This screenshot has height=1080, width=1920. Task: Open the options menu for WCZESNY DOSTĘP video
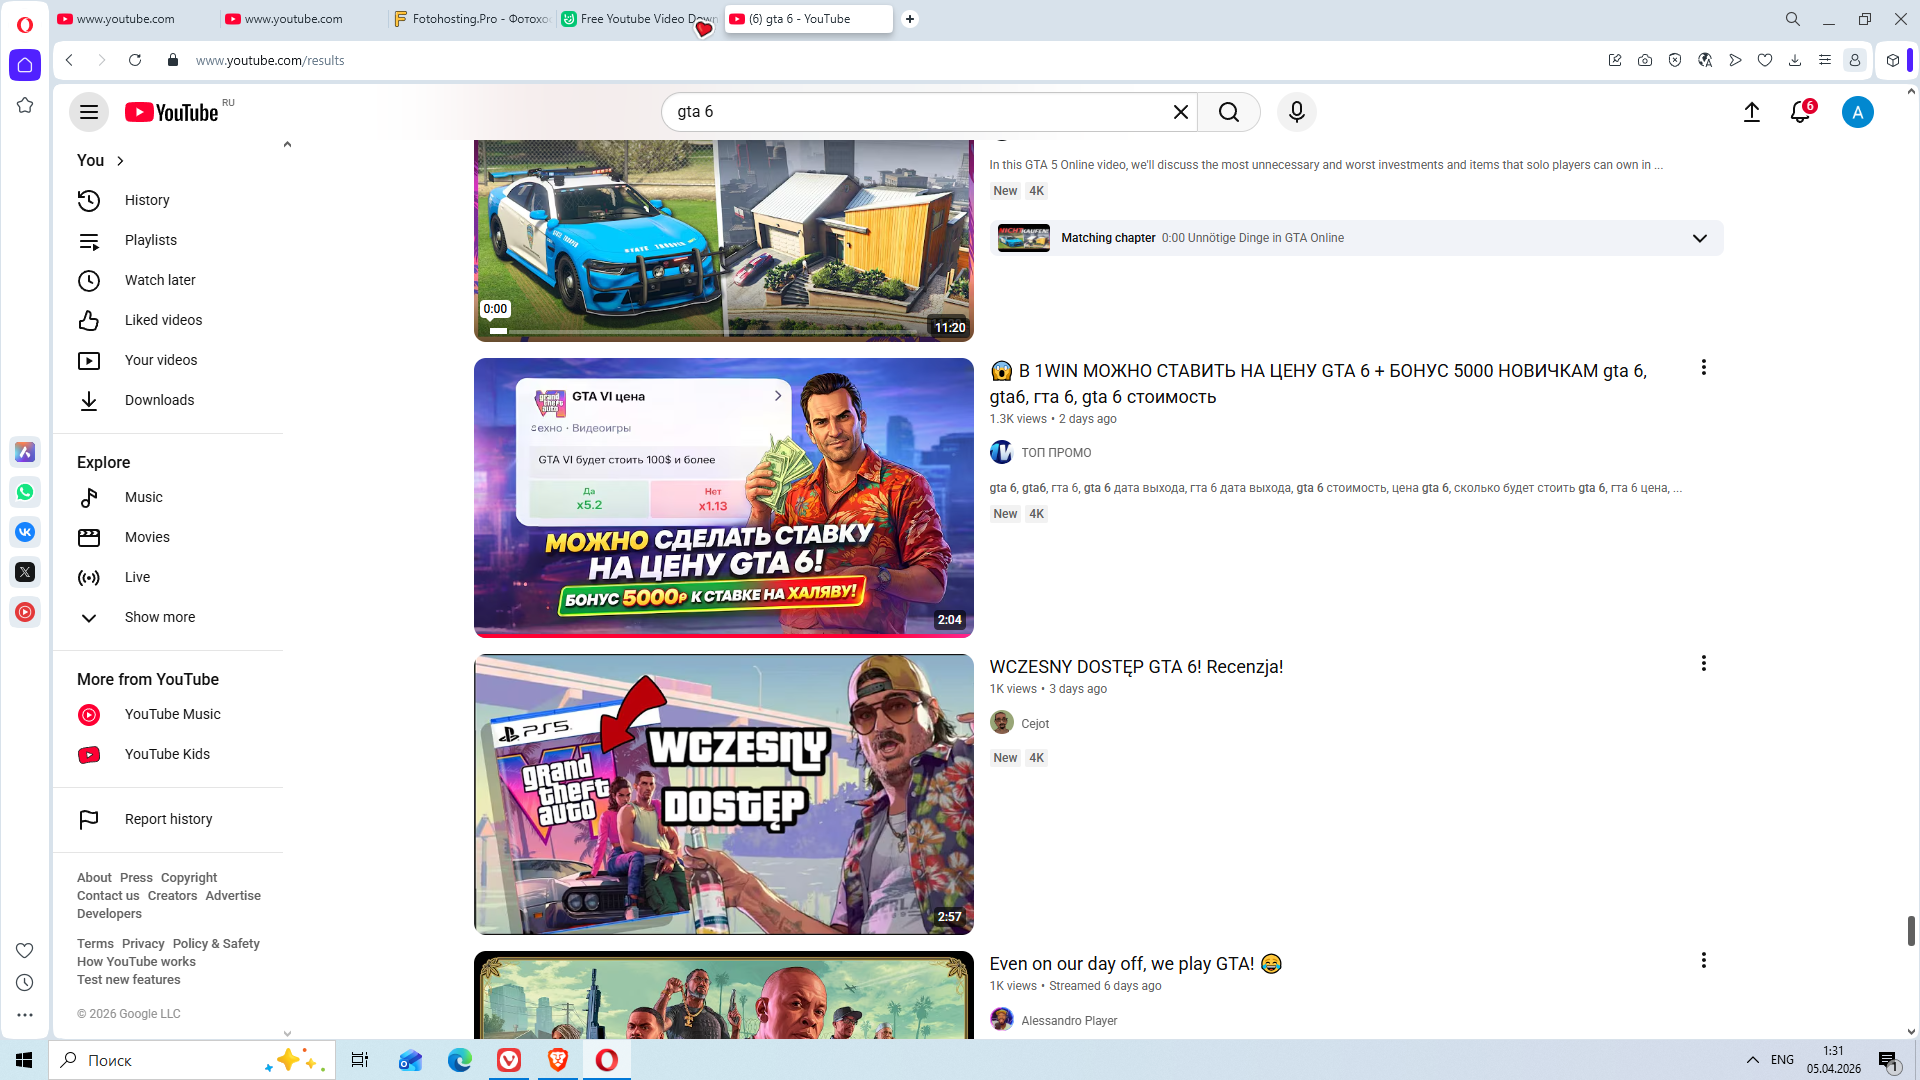click(1703, 664)
